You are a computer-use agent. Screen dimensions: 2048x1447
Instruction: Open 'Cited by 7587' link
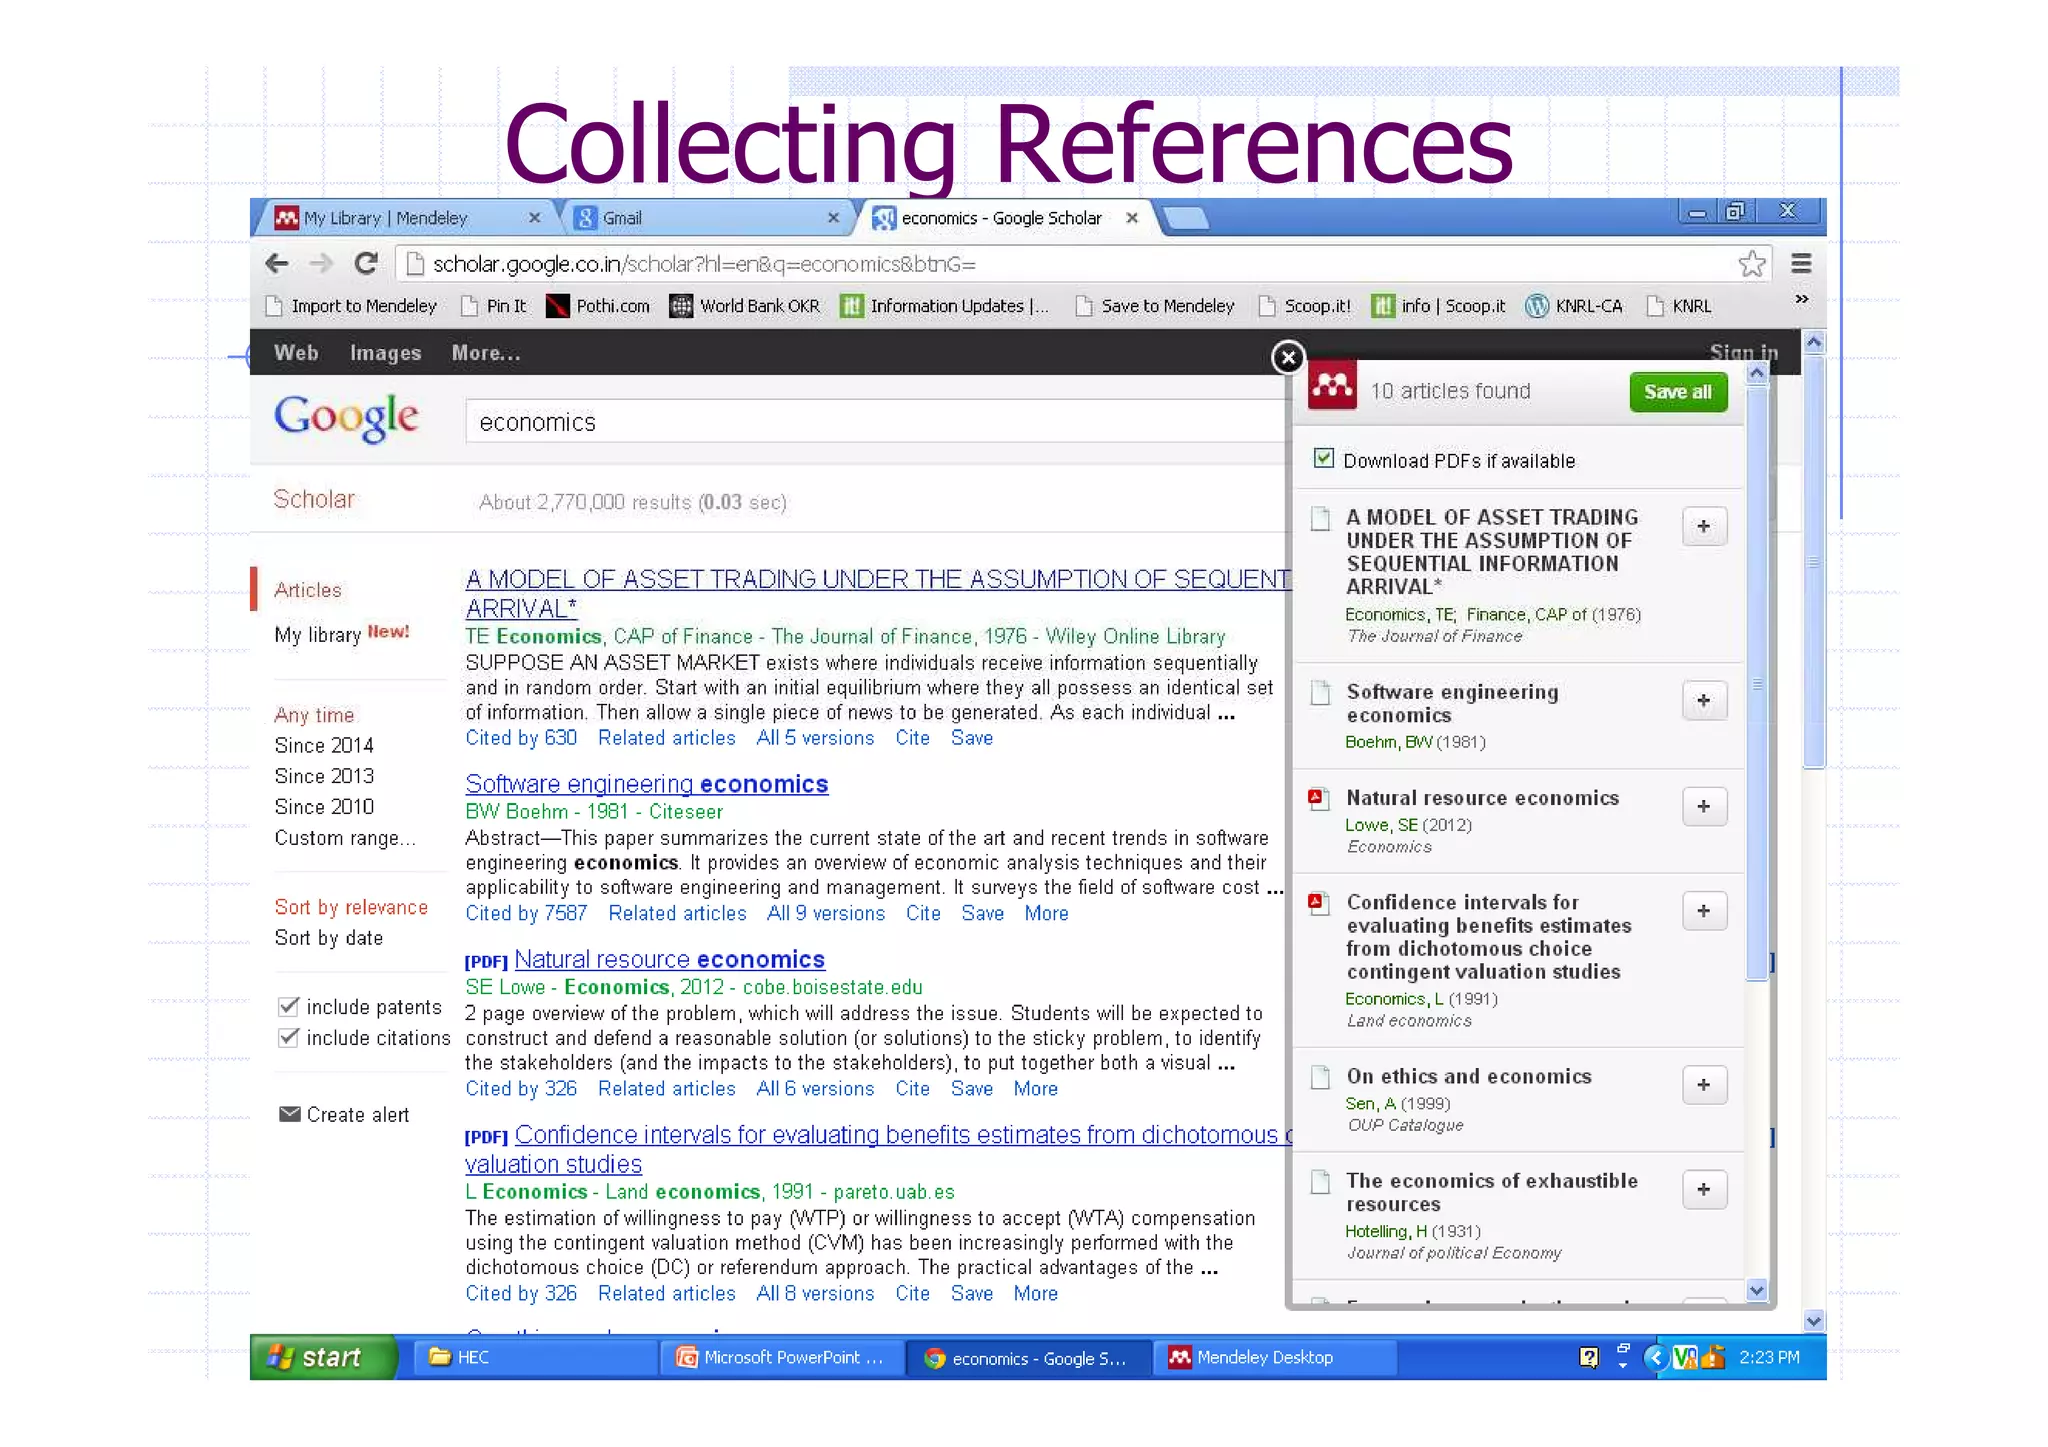[x=526, y=913]
